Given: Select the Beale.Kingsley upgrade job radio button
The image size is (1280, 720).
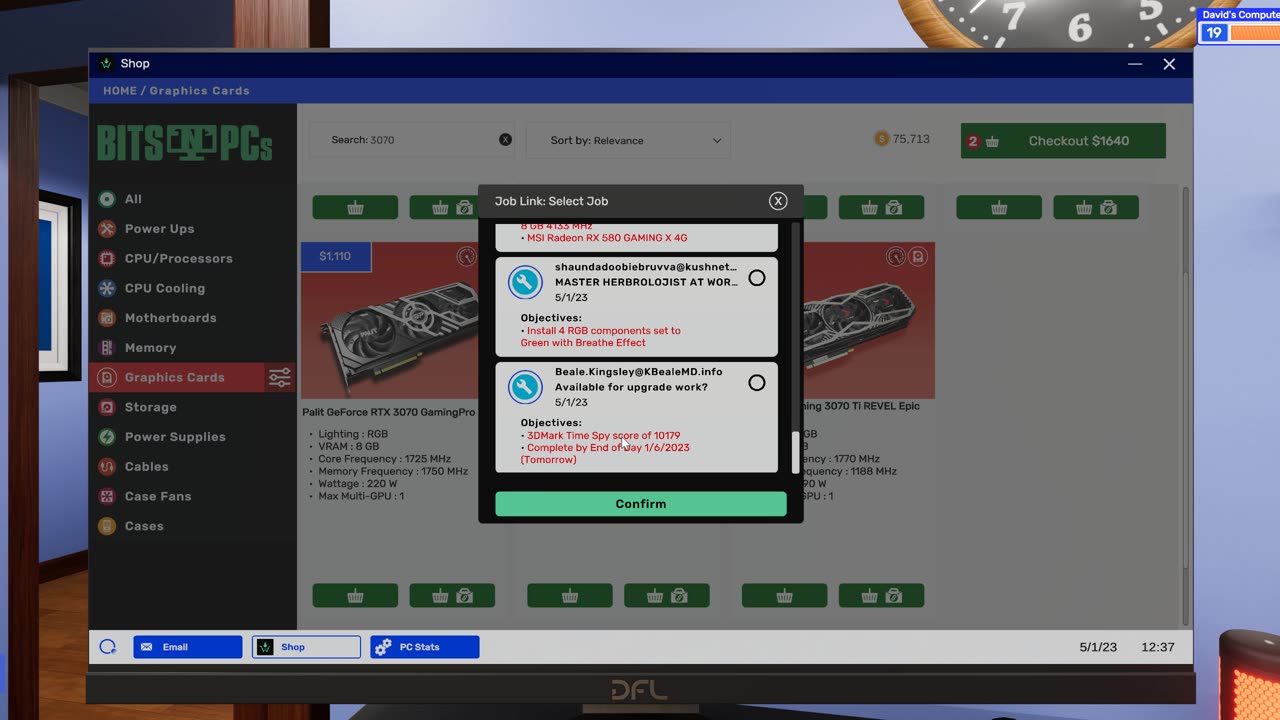Looking at the screenshot, I should 757,383.
